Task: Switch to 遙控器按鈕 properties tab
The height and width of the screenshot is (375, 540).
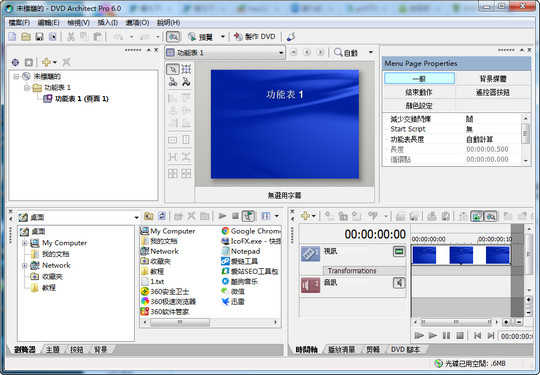Action: click(x=493, y=92)
